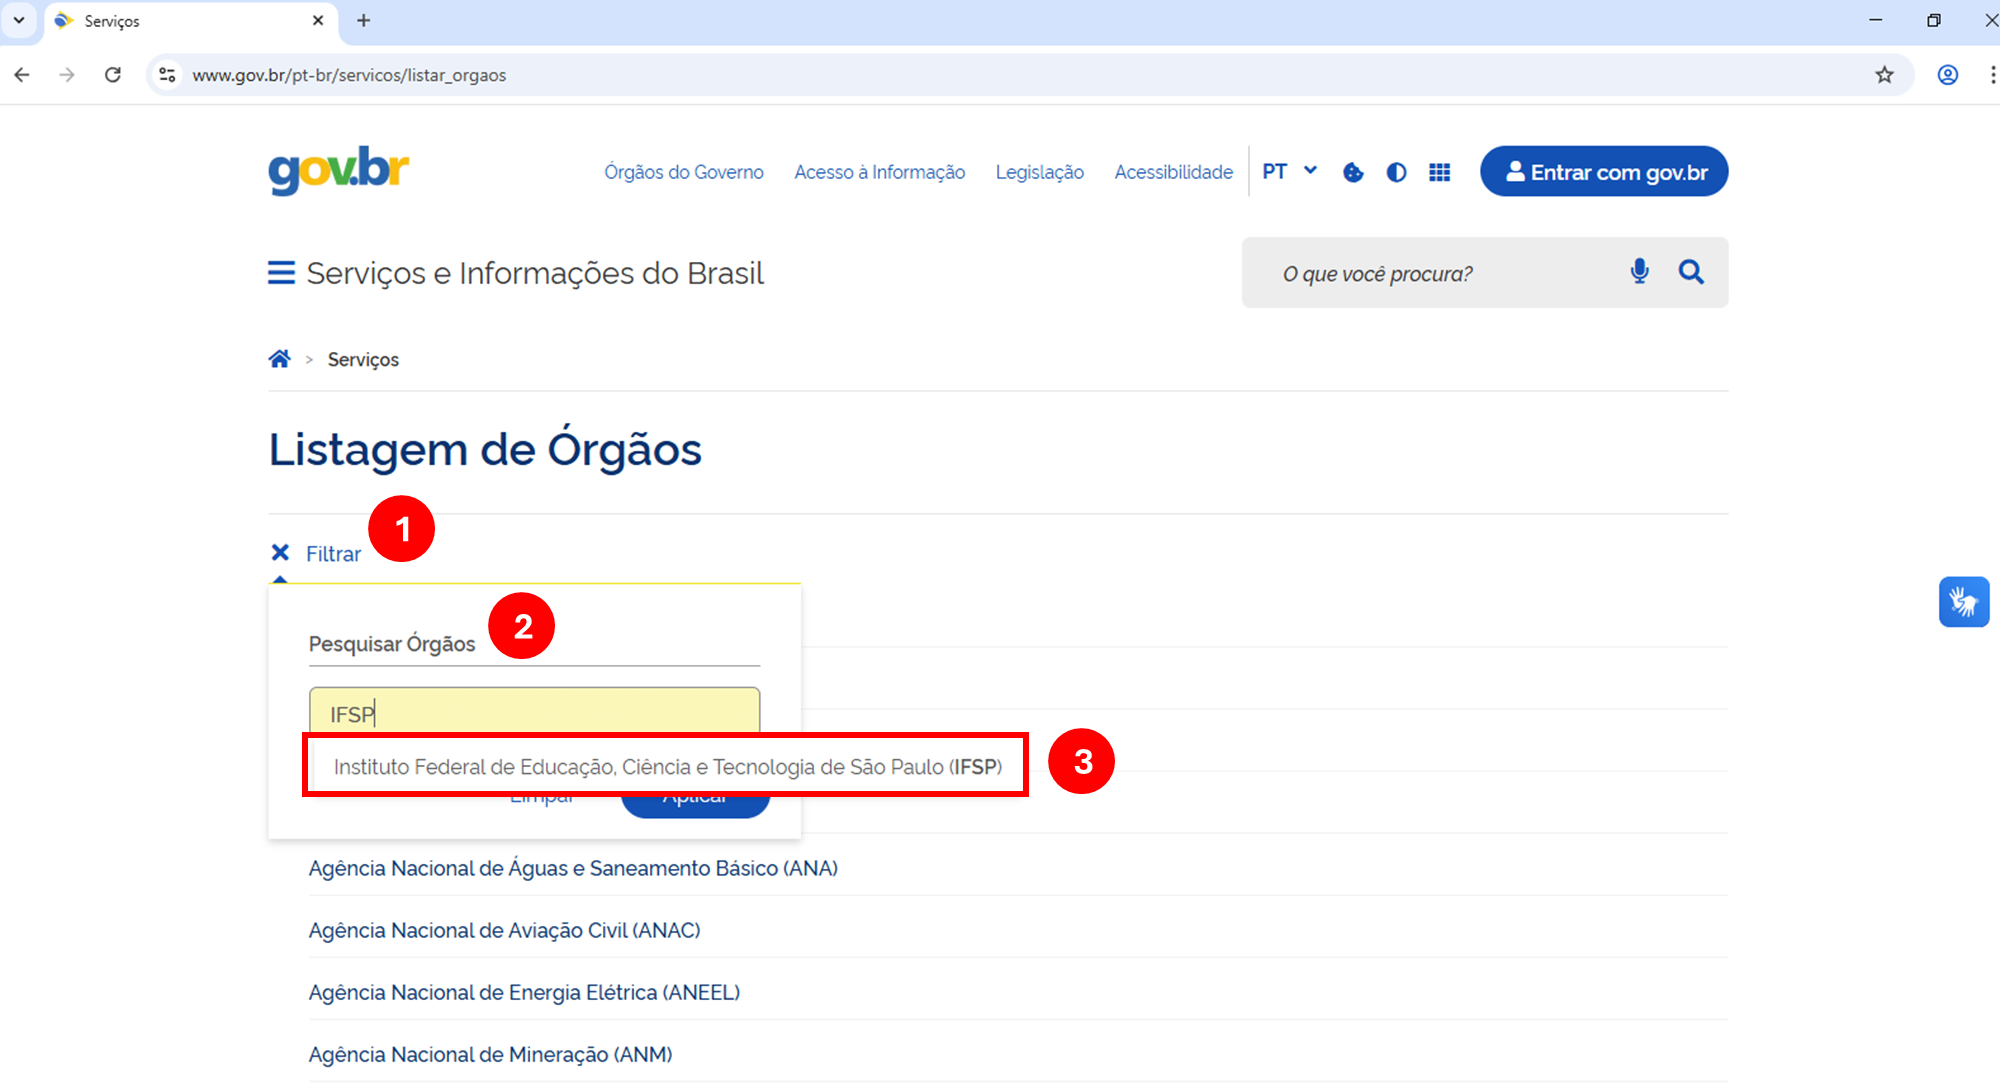
Task: Expand the PT language dropdown
Action: (1289, 171)
